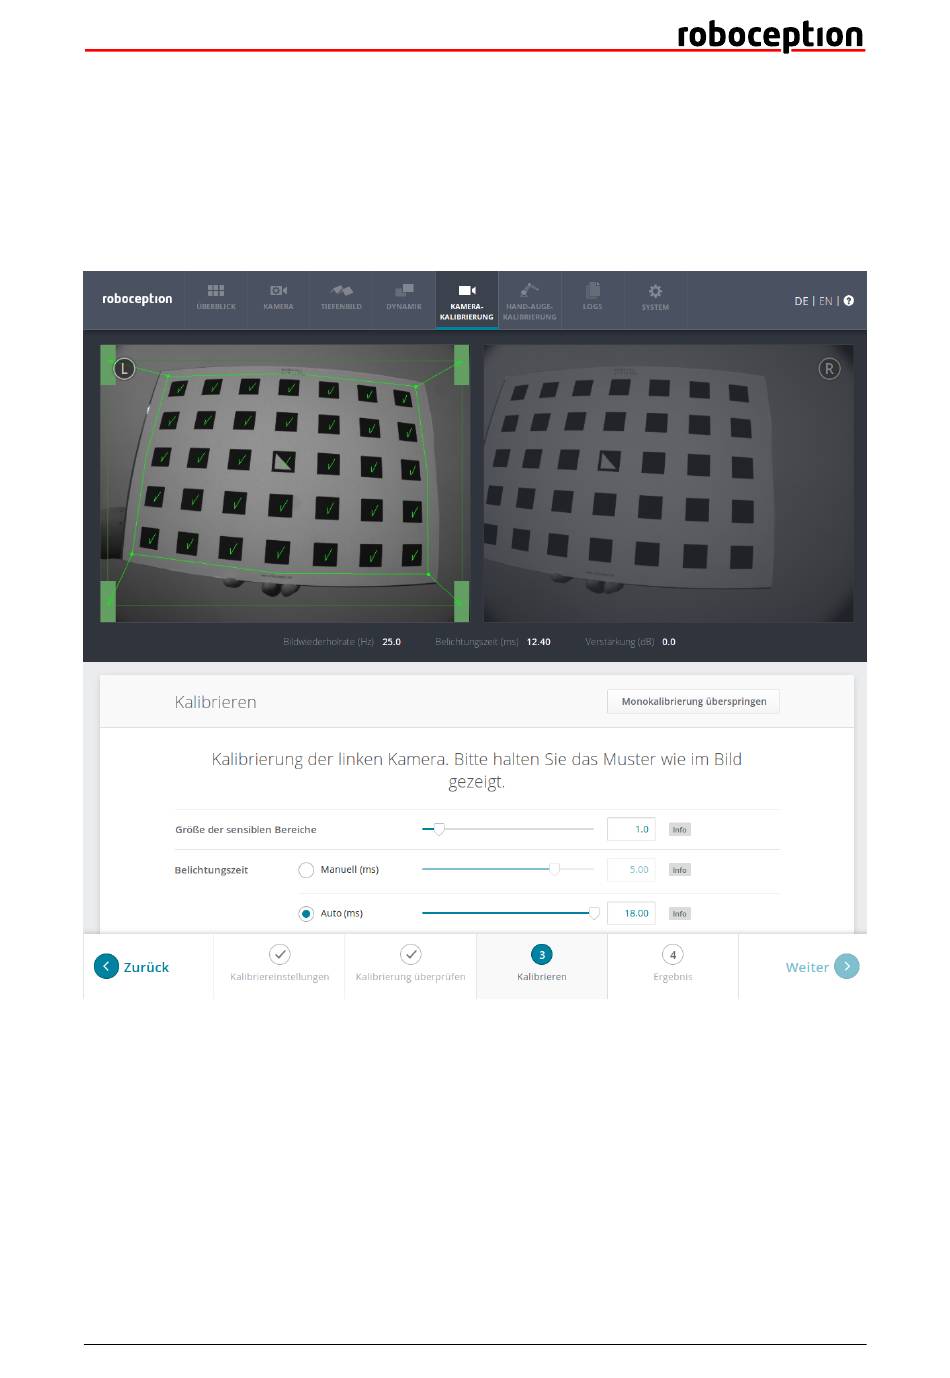Go to step Kalibriereinstellungen
This screenshot has height=1378, width=950.
279,965
